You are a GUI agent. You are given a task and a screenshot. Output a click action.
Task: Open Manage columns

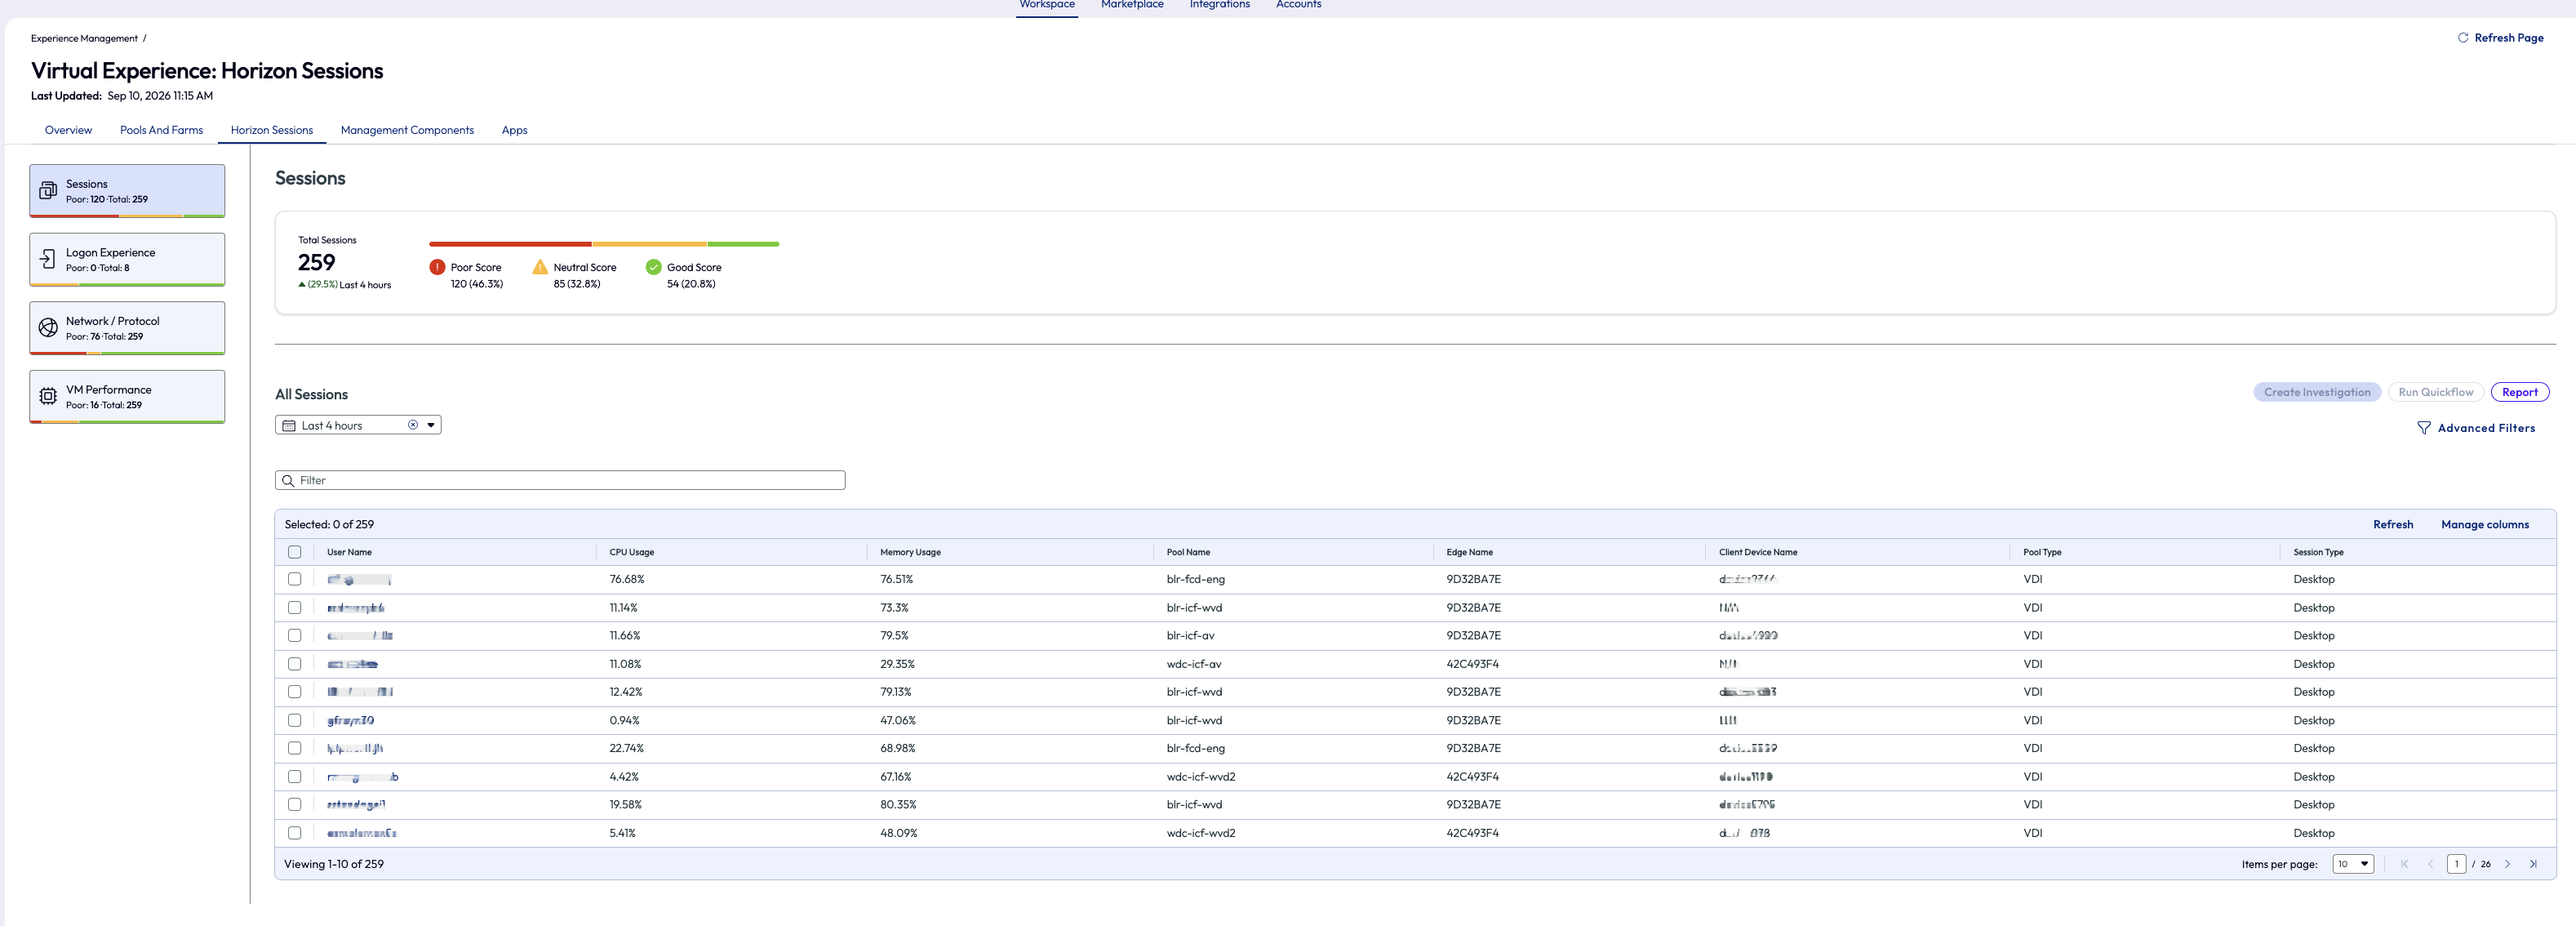tap(2485, 524)
